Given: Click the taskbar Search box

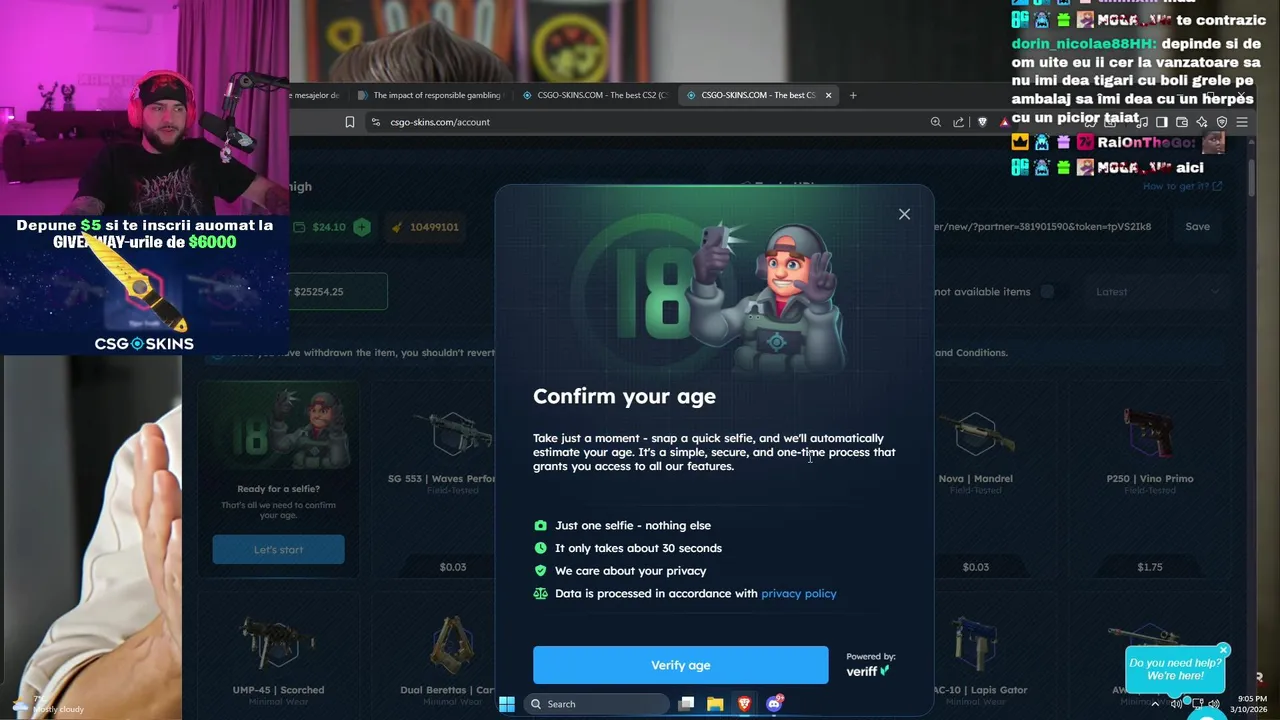Looking at the screenshot, I should pyautogui.click(x=596, y=704).
